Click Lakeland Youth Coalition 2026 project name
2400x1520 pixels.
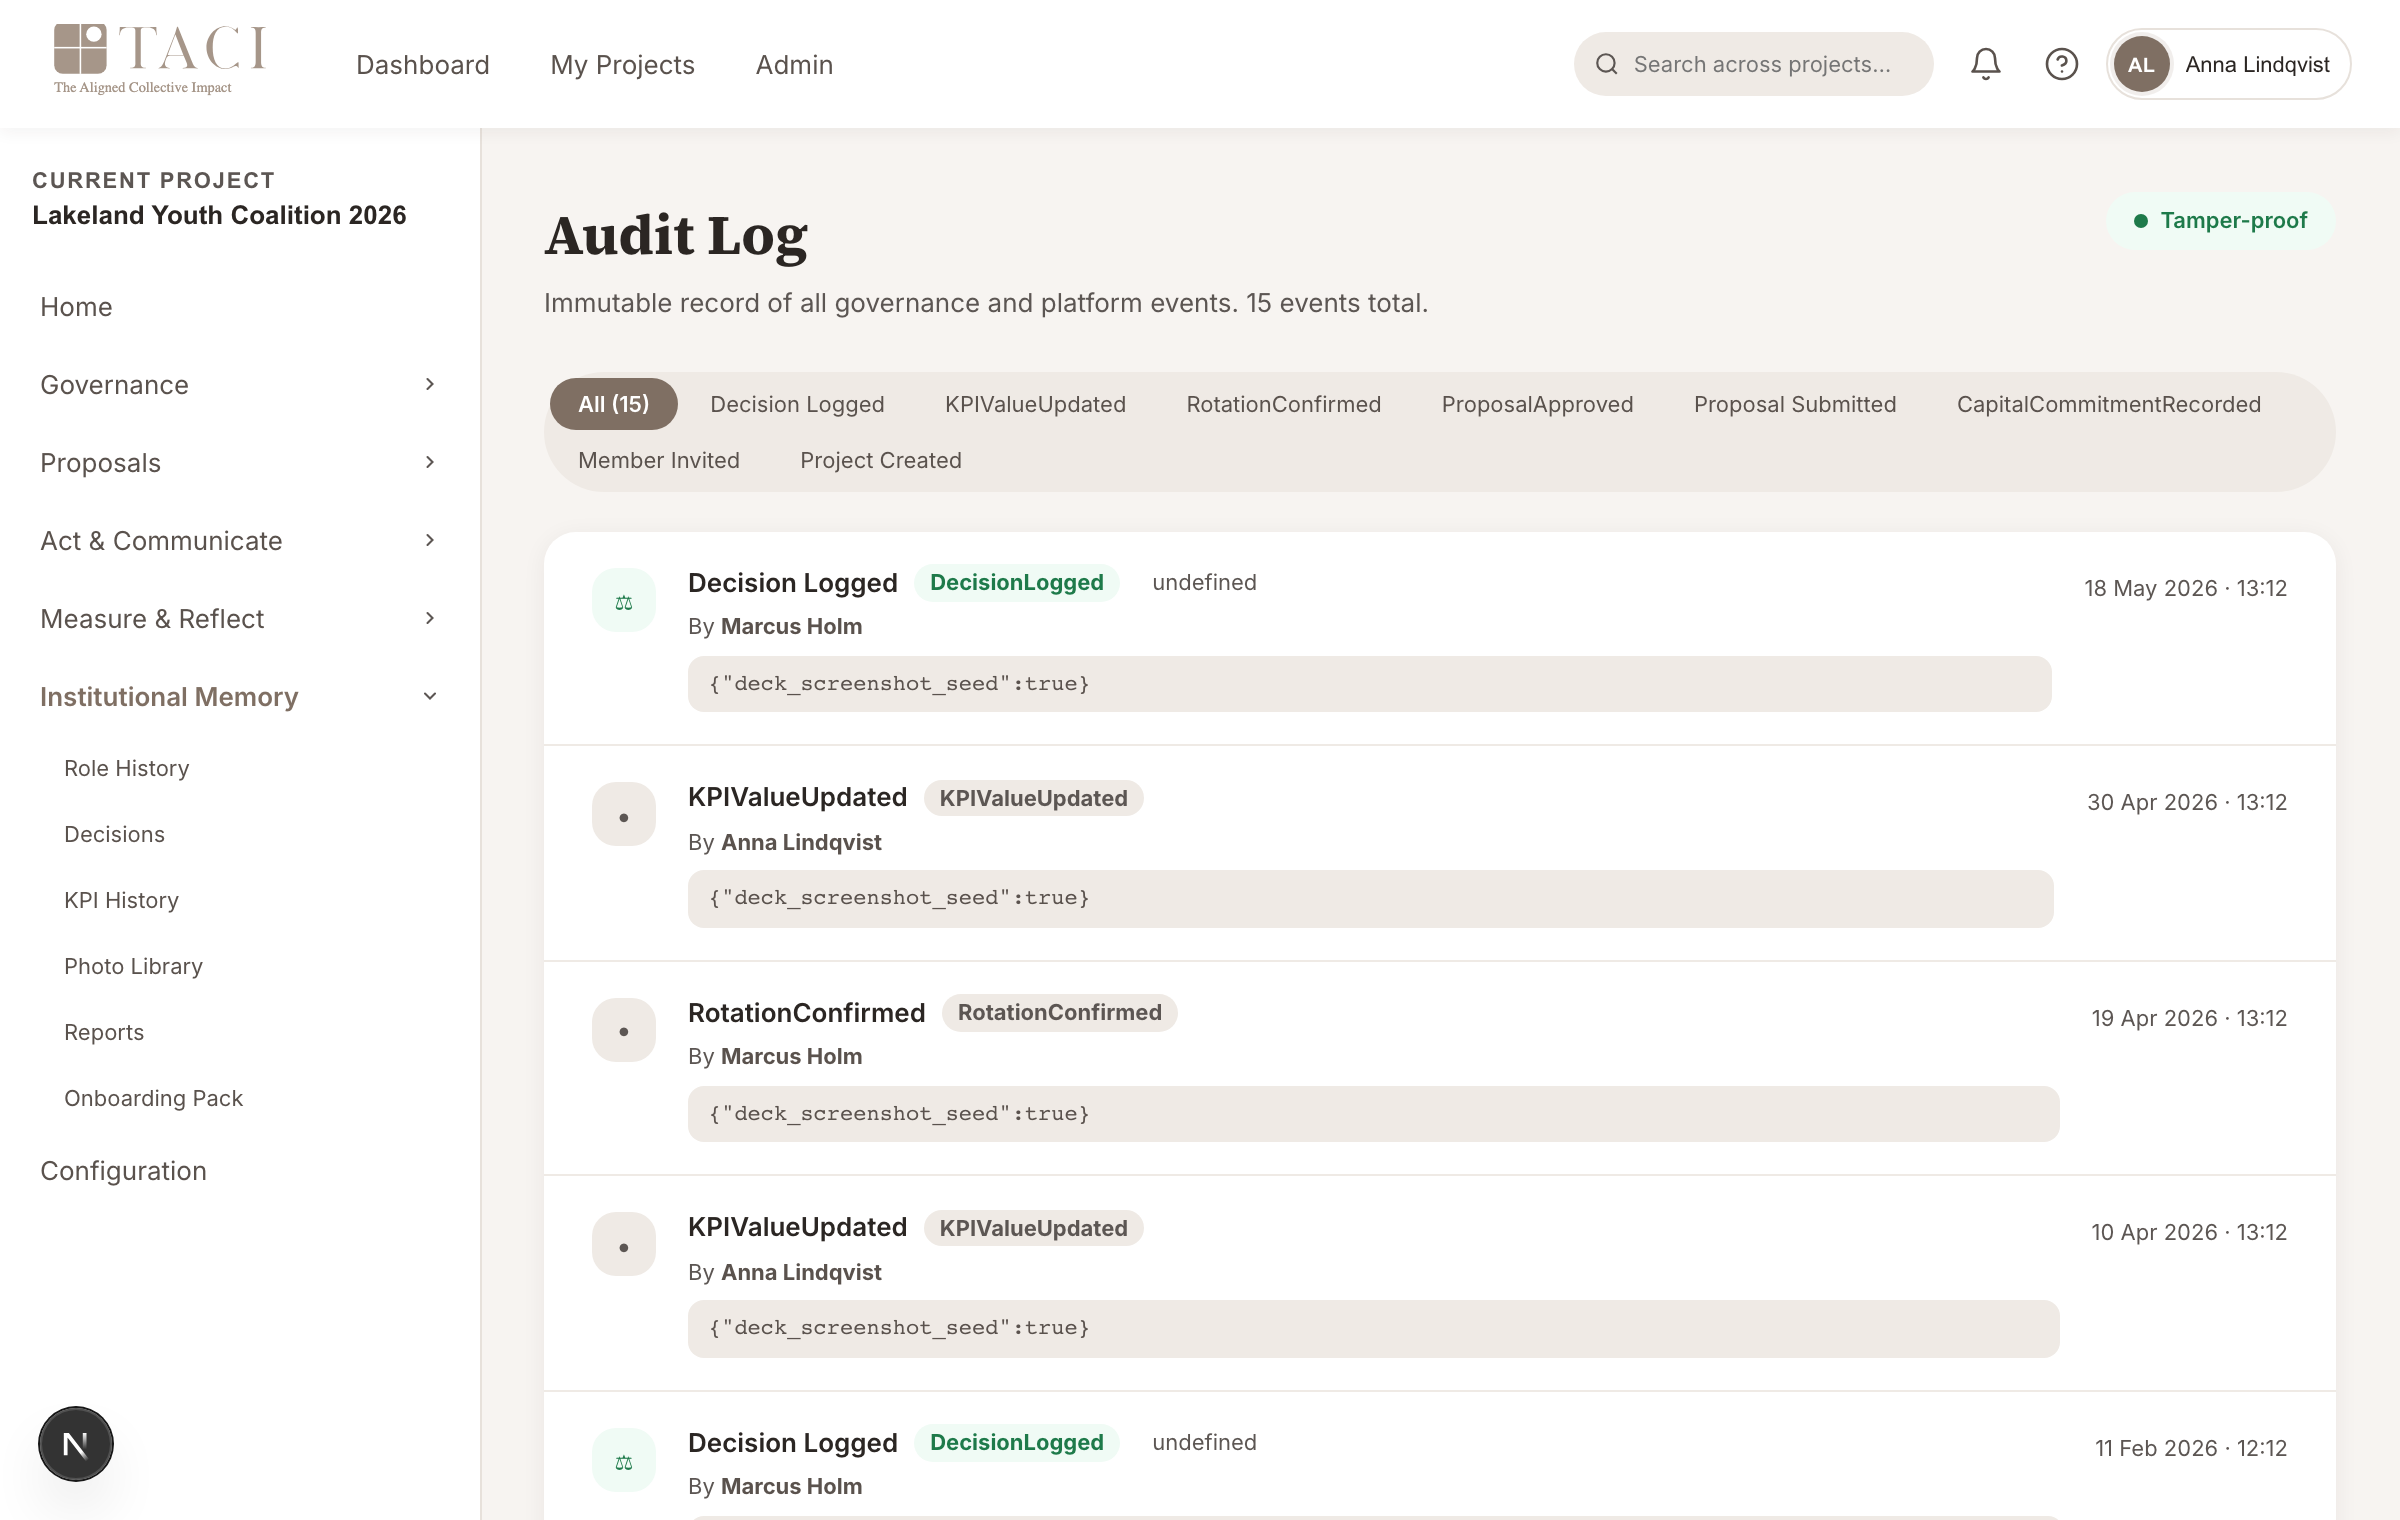click(219, 215)
